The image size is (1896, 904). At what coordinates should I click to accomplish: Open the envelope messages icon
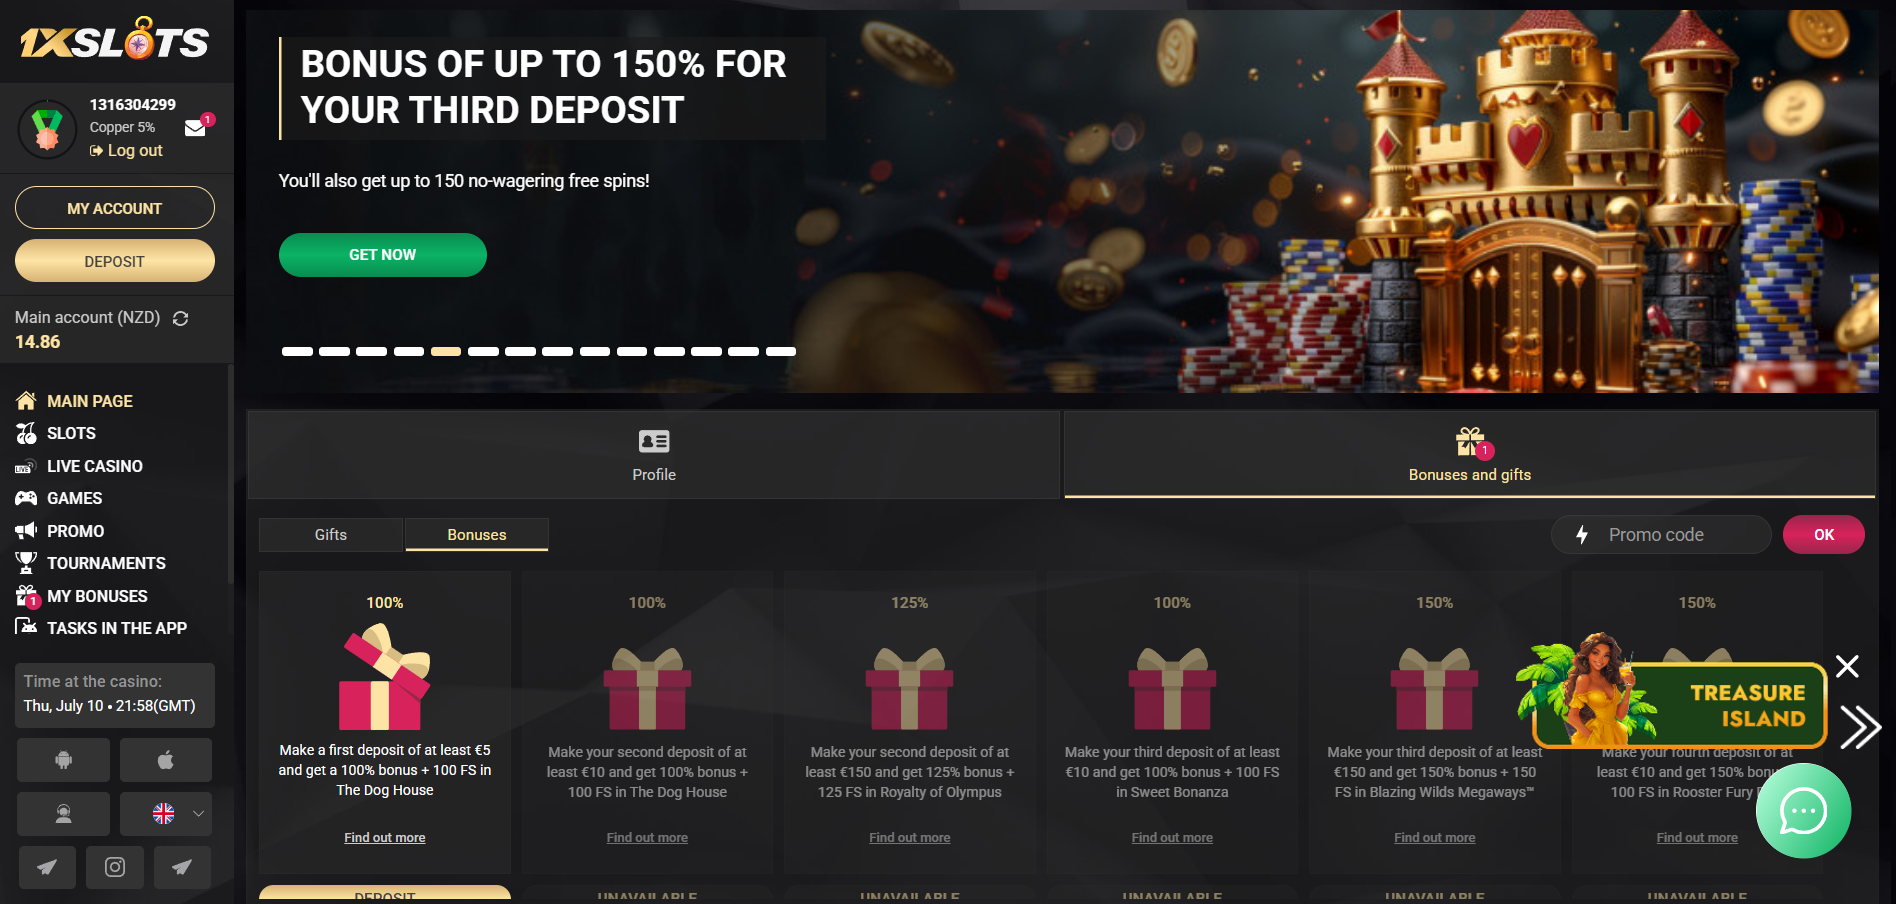pos(195,128)
